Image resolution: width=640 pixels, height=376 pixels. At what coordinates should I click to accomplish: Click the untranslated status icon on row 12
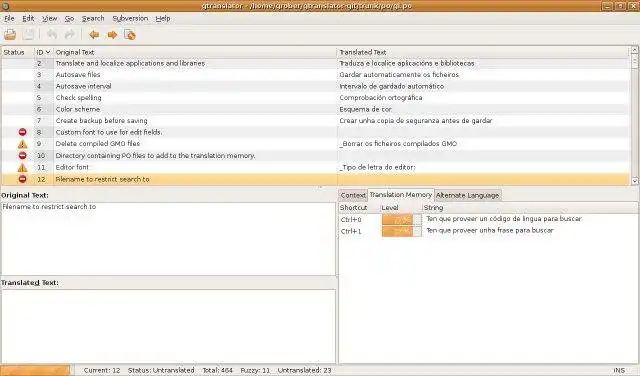22,179
